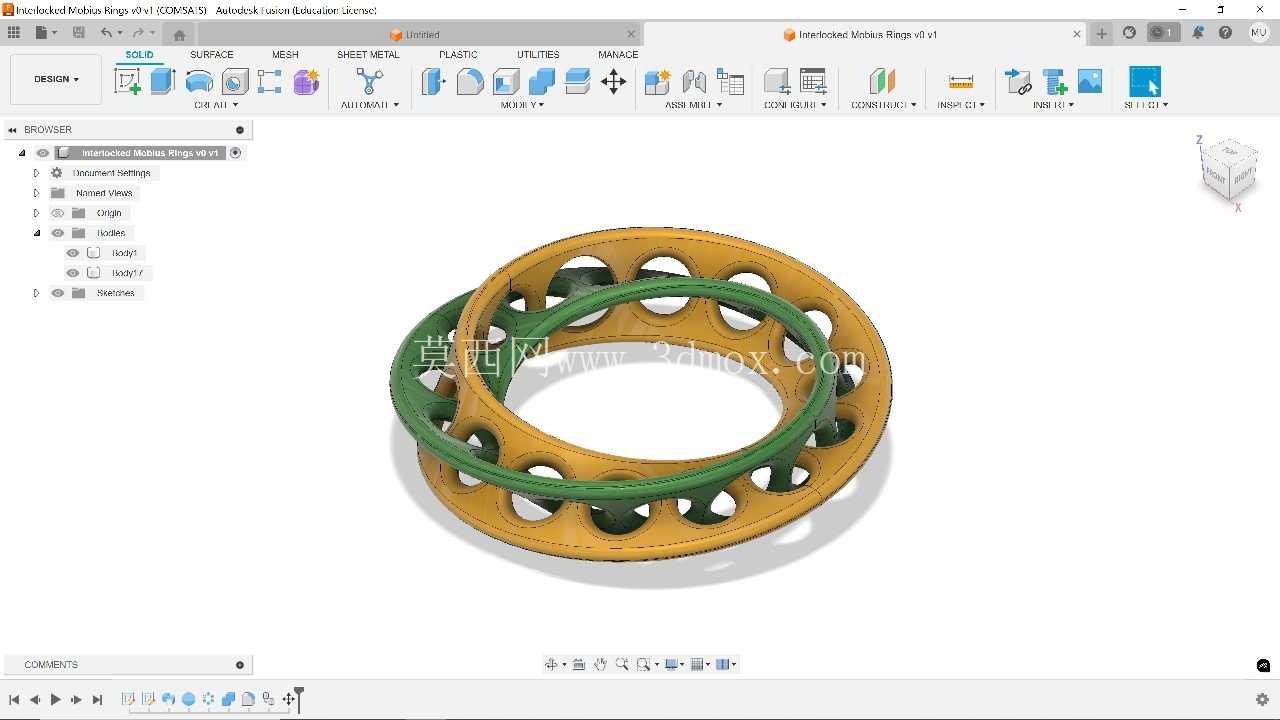Click the Configure Model icon
The height and width of the screenshot is (720, 1280).
(x=777, y=81)
